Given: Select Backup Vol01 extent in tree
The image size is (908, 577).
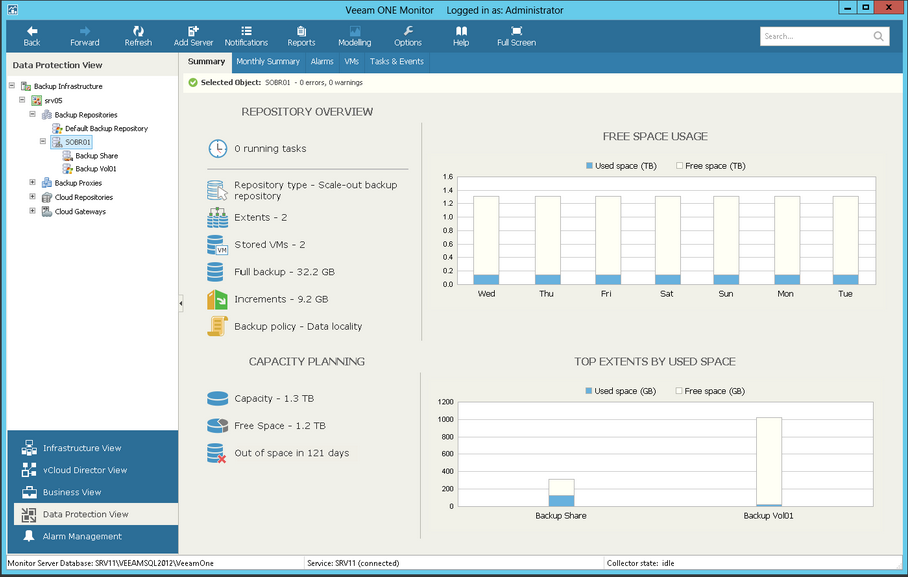Looking at the screenshot, I should (x=96, y=169).
